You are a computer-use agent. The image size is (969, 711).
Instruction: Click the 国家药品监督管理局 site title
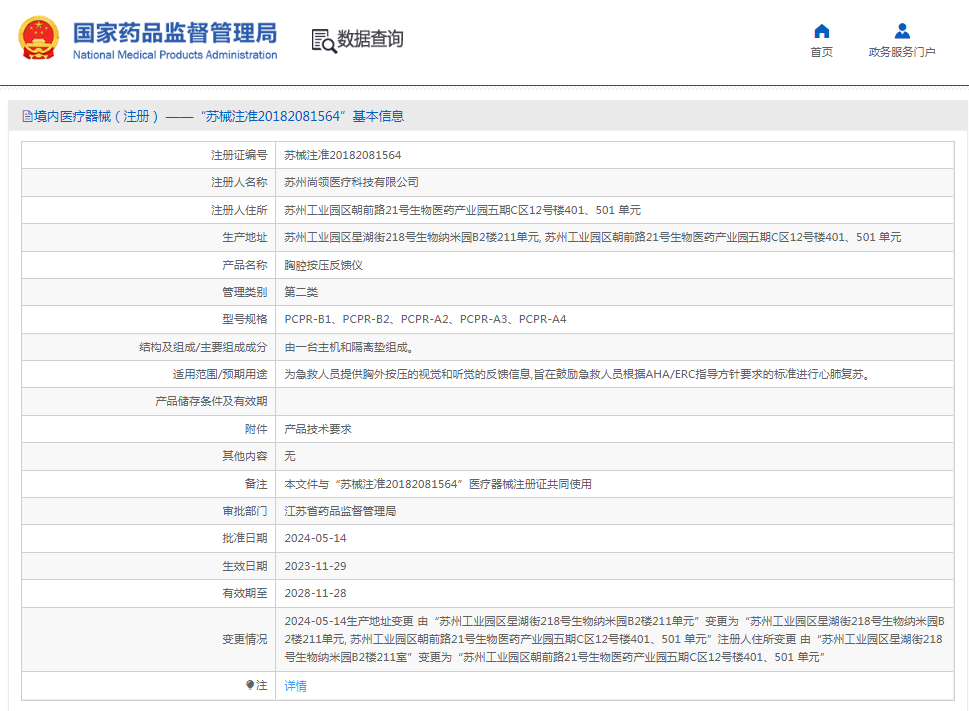click(x=175, y=31)
